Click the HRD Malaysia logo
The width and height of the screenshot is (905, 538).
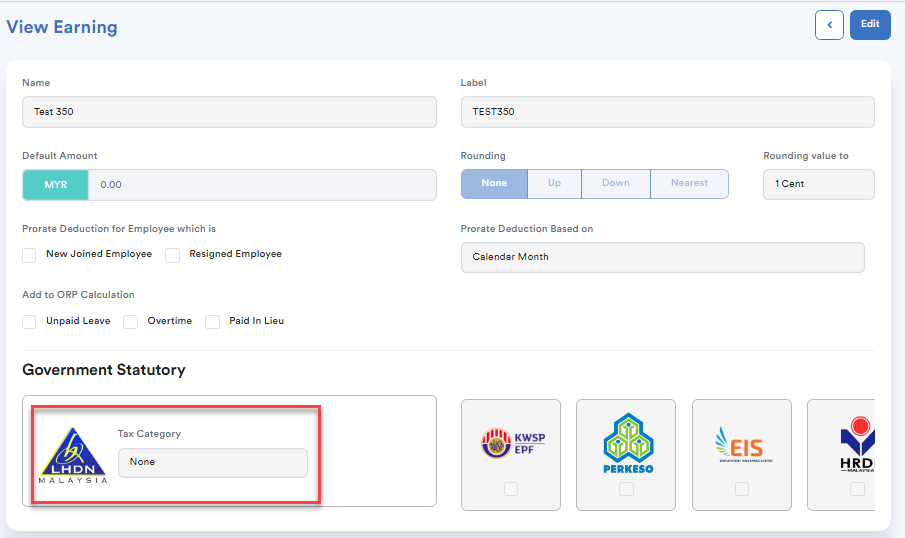pyautogui.click(x=857, y=444)
